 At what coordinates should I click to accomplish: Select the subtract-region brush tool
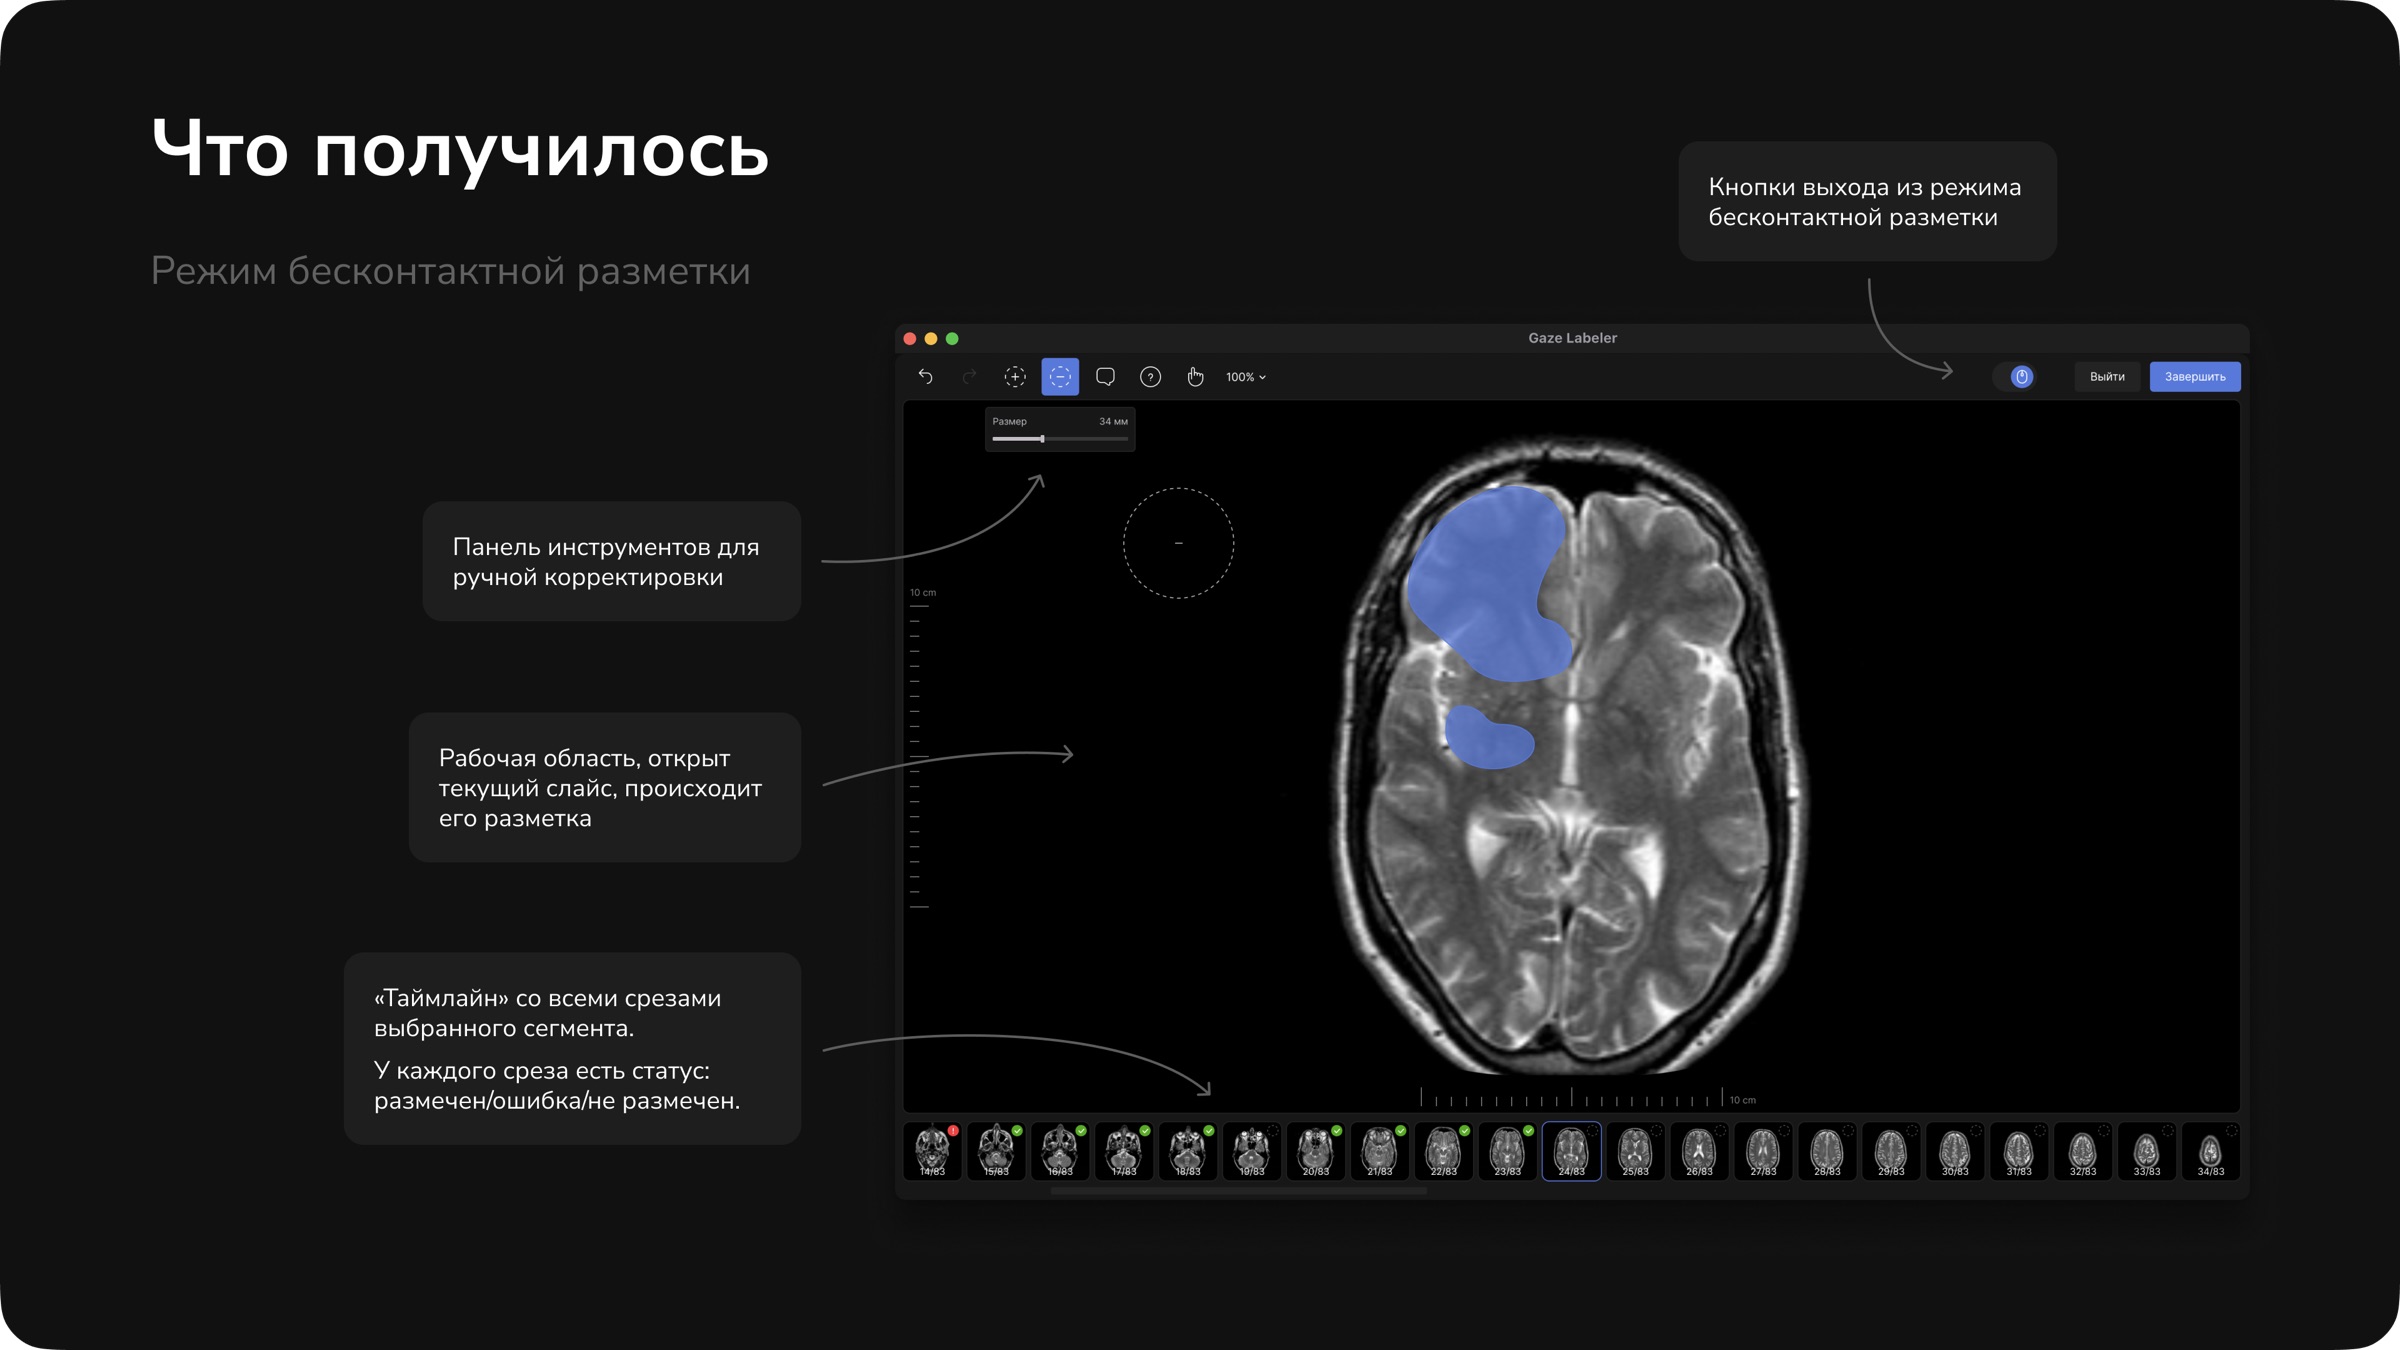[1060, 377]
